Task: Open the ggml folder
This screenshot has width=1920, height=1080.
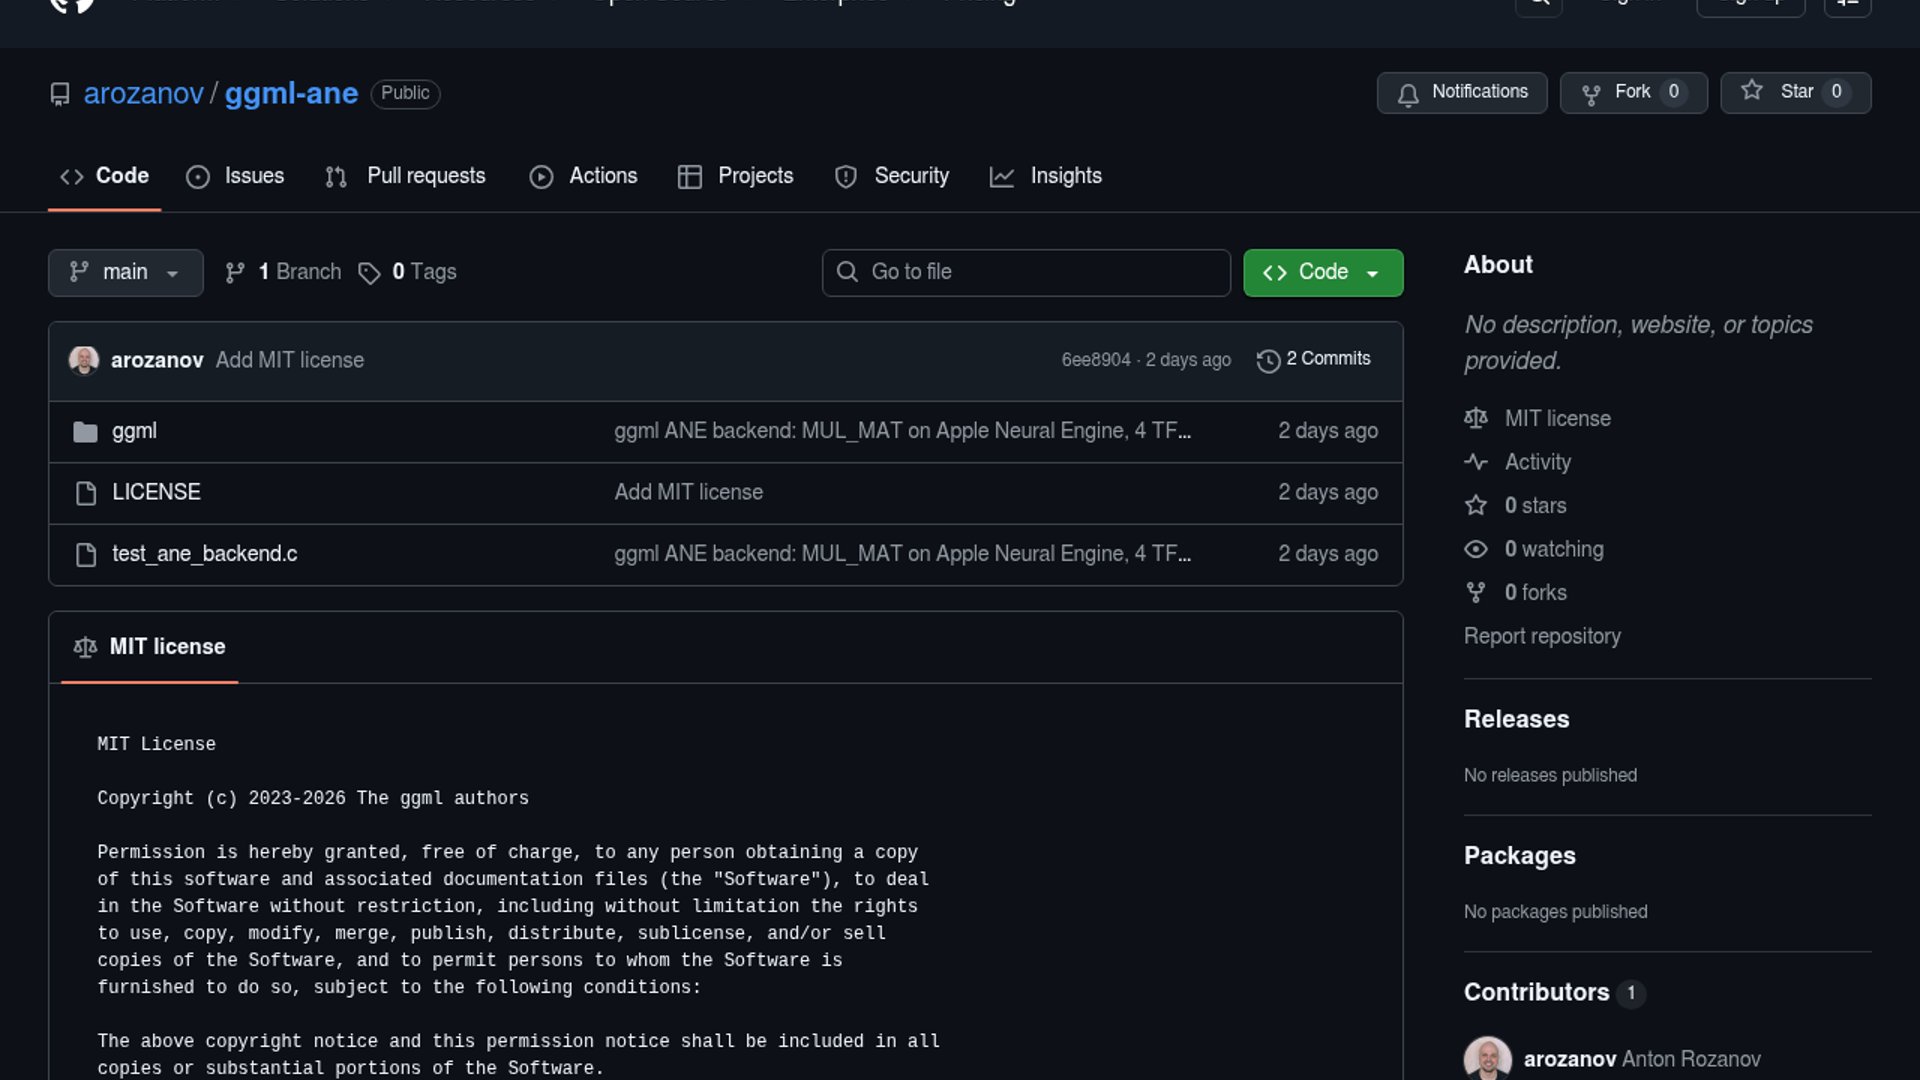Action: click(x=134, y=431)
